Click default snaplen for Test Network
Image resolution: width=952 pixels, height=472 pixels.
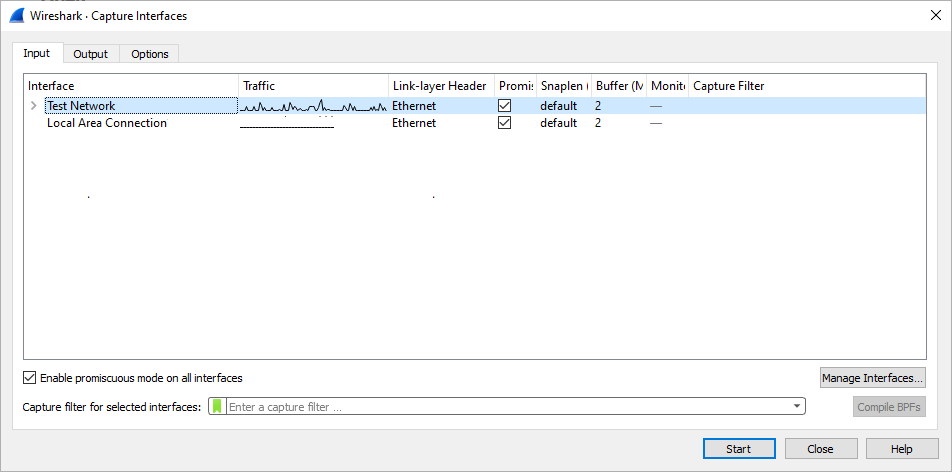pos(559,106)
